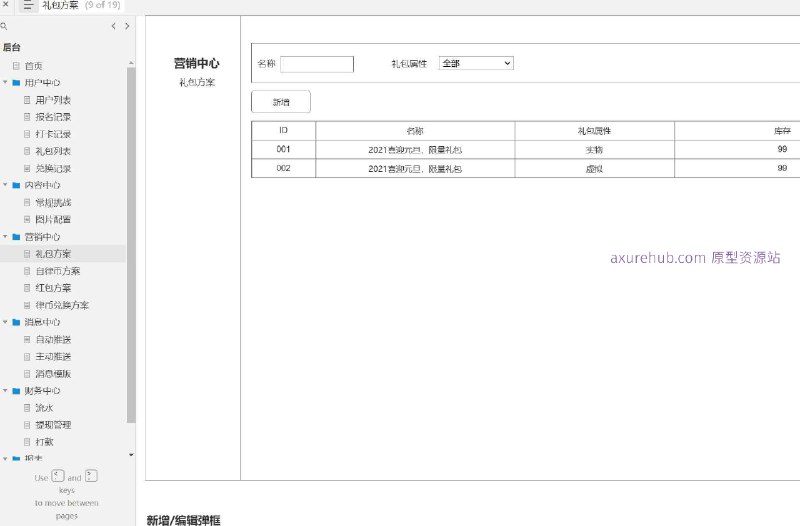
Task: Click the name cell in row 001
Action: click(x=415, y=149)
